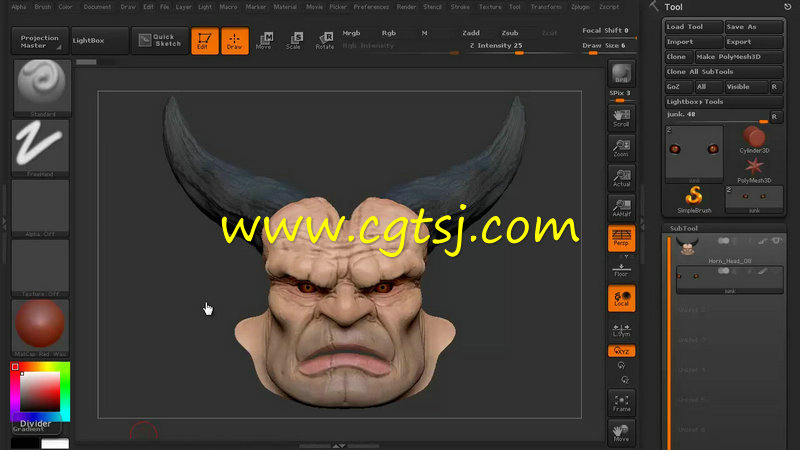
Task: Click the Actual size button
Action: (621, 178)
